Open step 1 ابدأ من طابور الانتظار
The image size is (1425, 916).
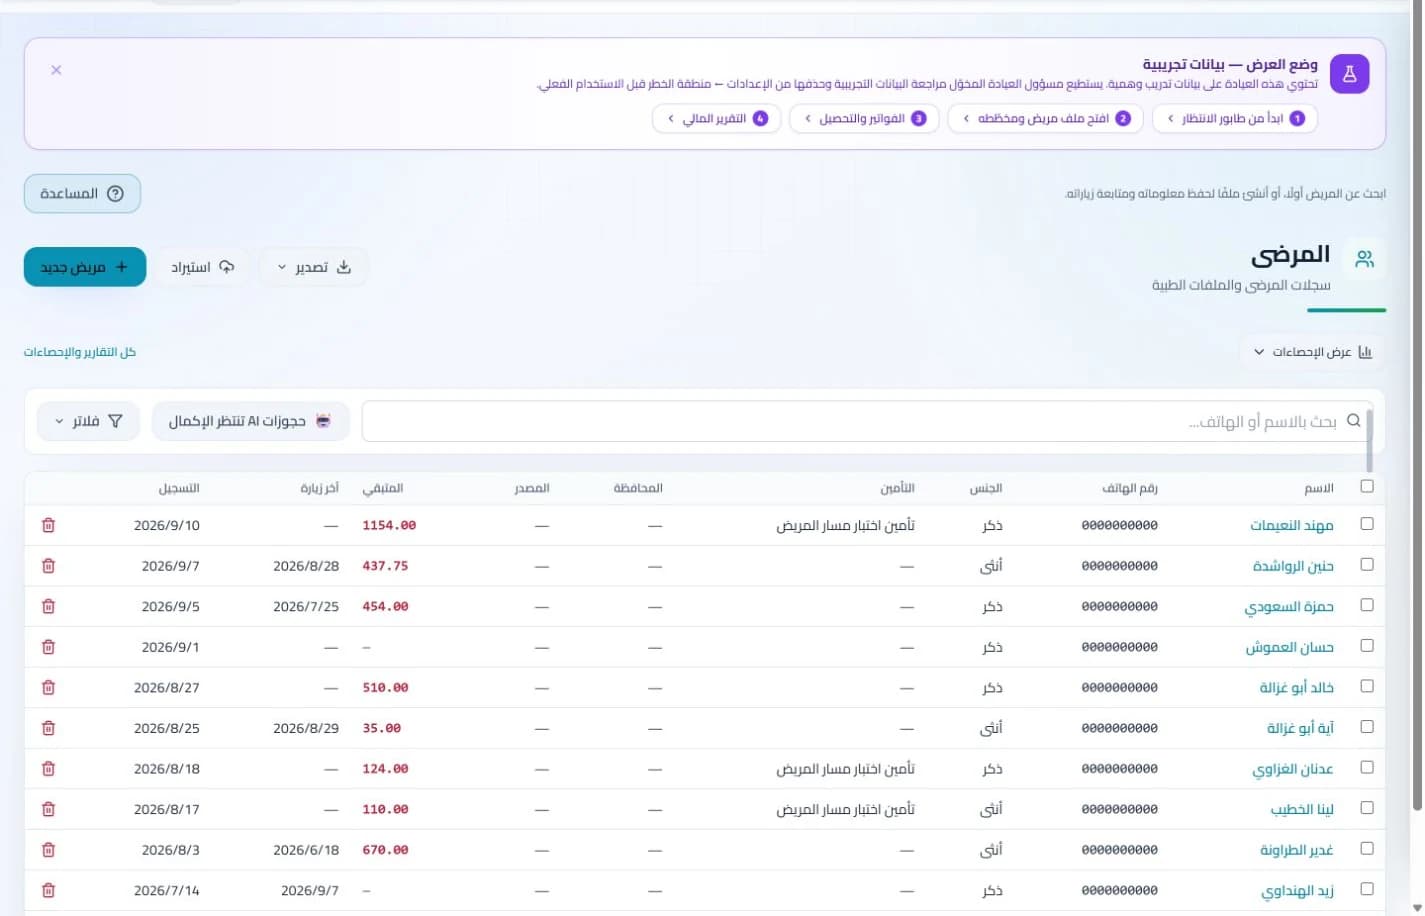pyautogui.click(x=1235, y=118)
